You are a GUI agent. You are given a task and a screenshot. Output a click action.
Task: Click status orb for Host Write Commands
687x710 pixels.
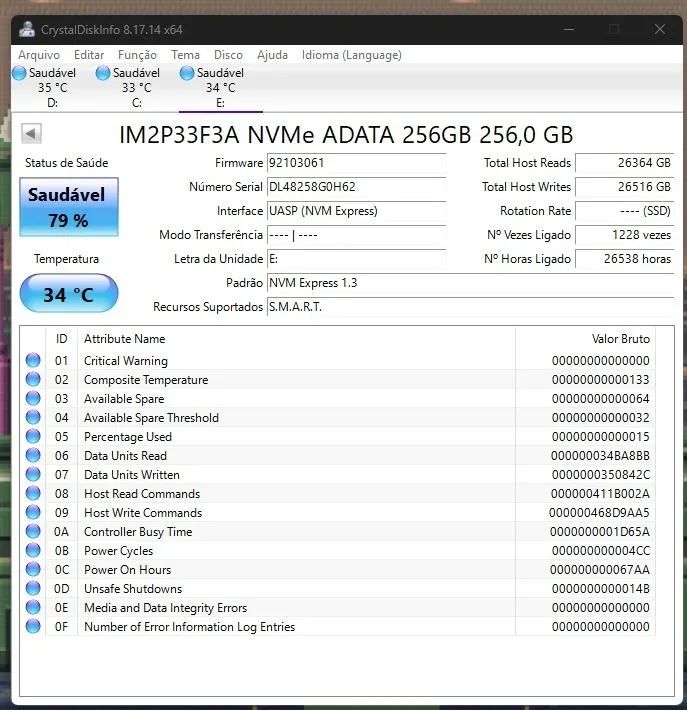33,513
